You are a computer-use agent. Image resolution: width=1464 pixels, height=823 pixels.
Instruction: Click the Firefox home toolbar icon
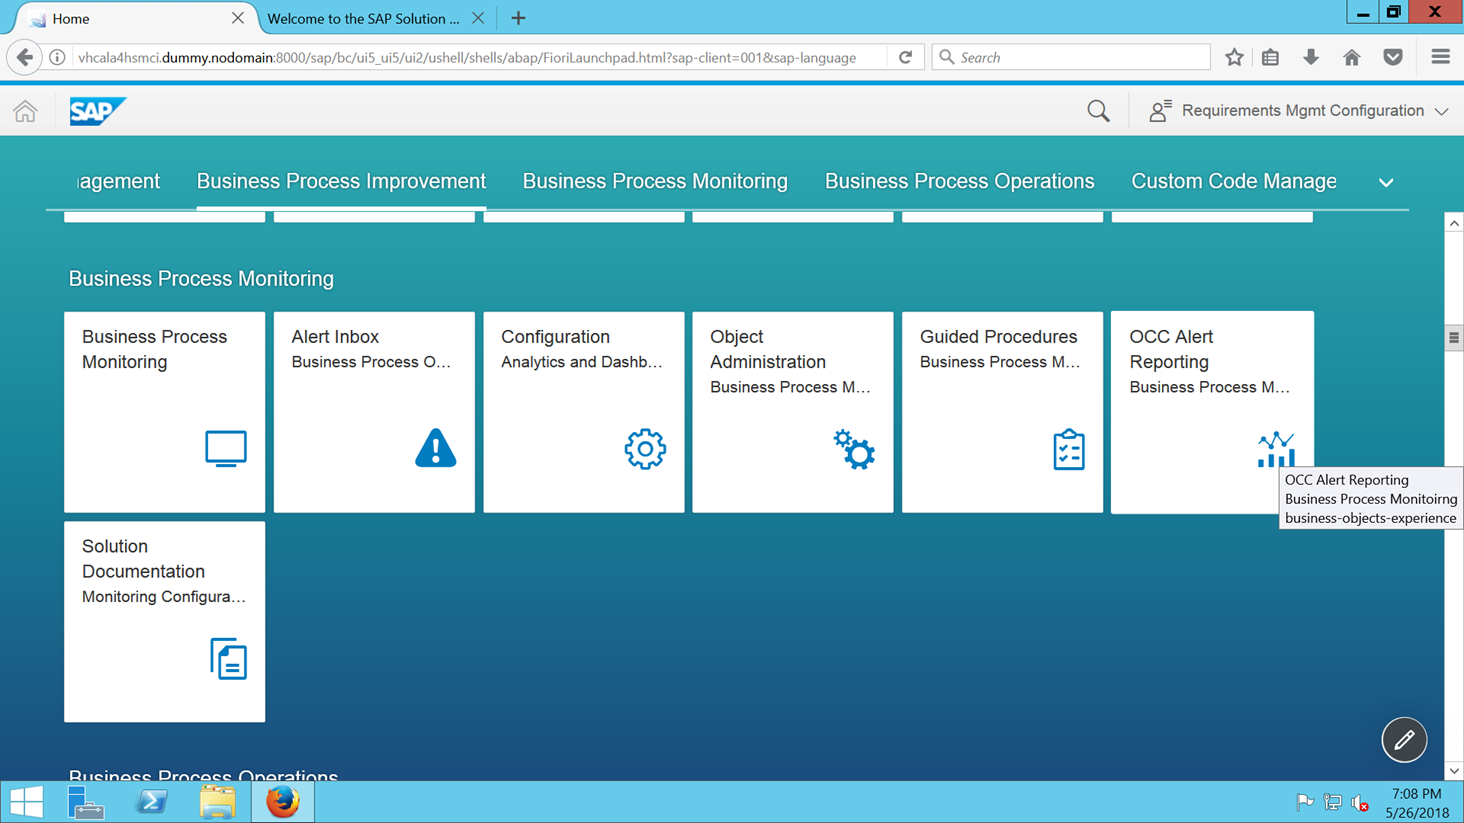(x=1352, y=58)
